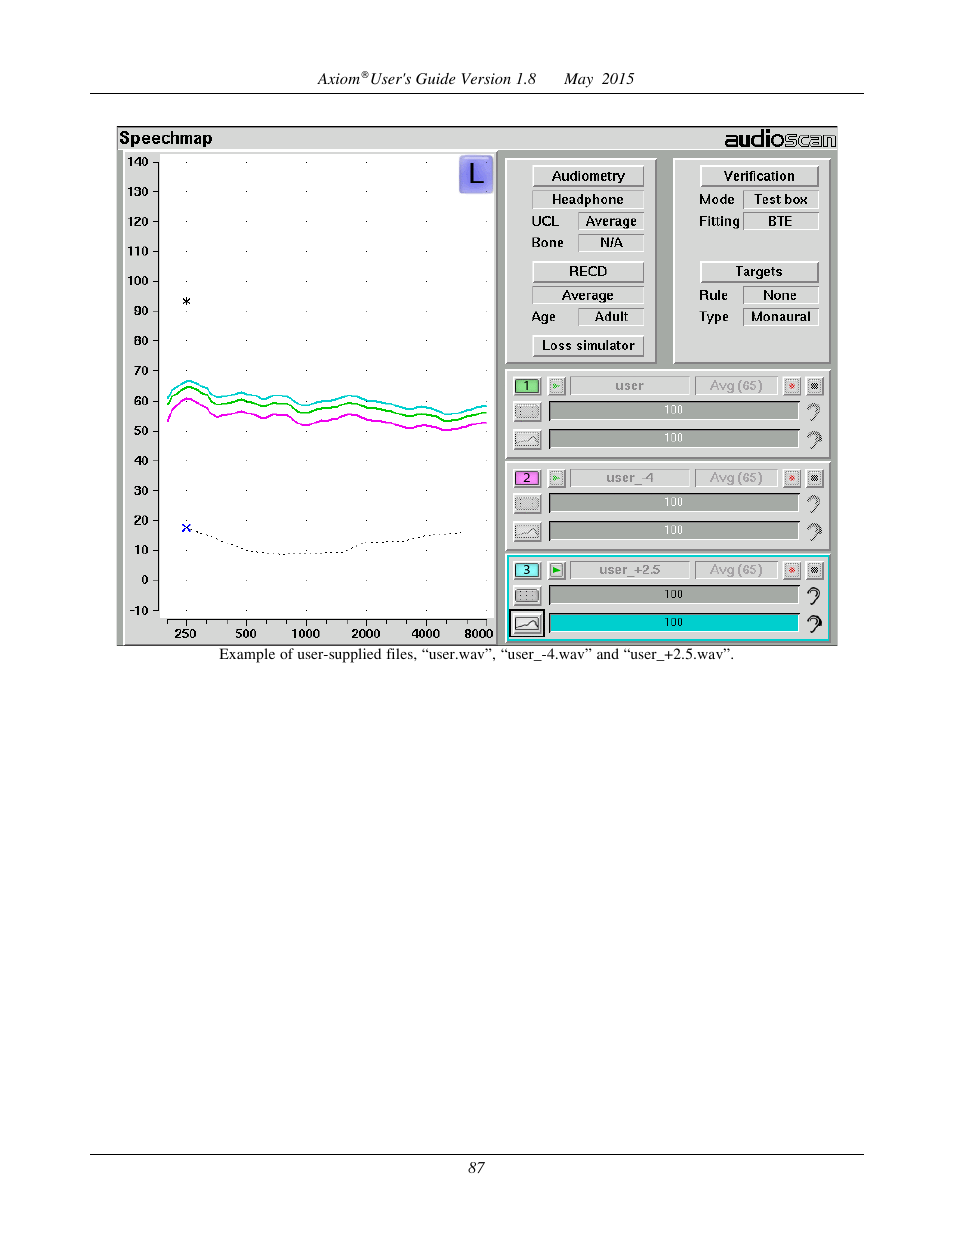
Task: Change the Headphone transducer setting
Action: (x=588, y=200)
